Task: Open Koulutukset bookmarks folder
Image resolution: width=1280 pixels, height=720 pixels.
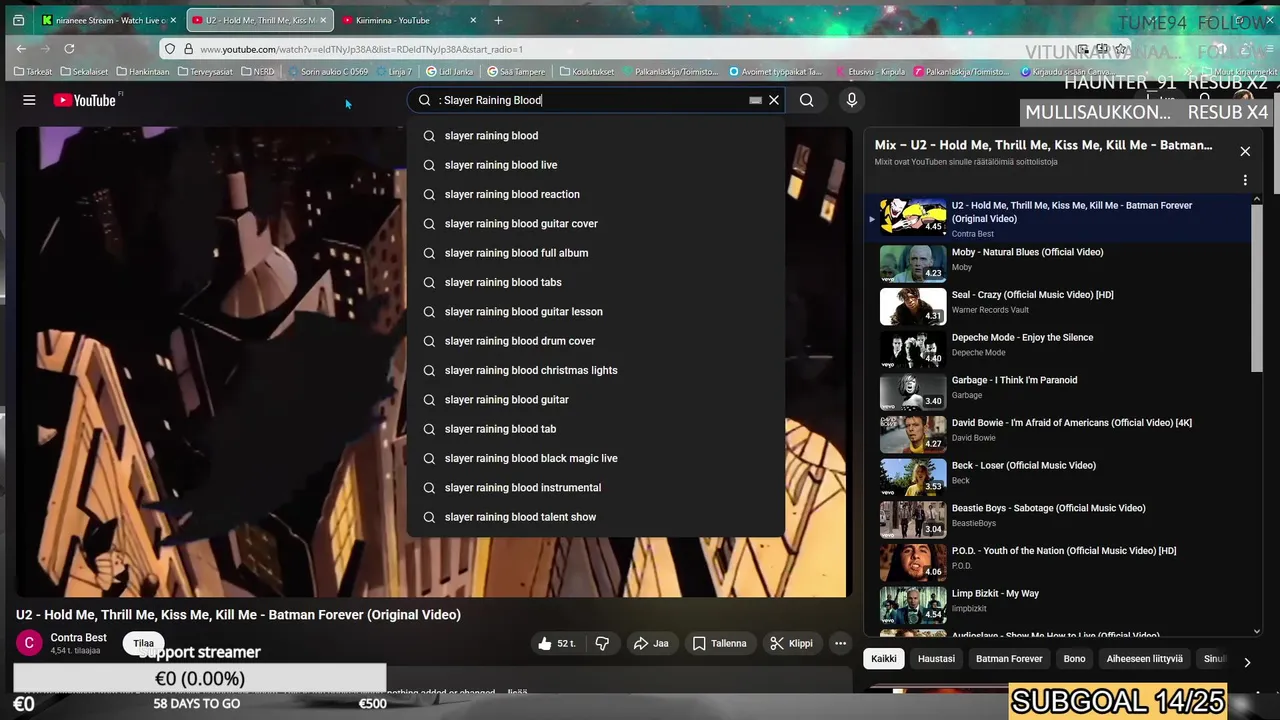Action: (587, 71)
